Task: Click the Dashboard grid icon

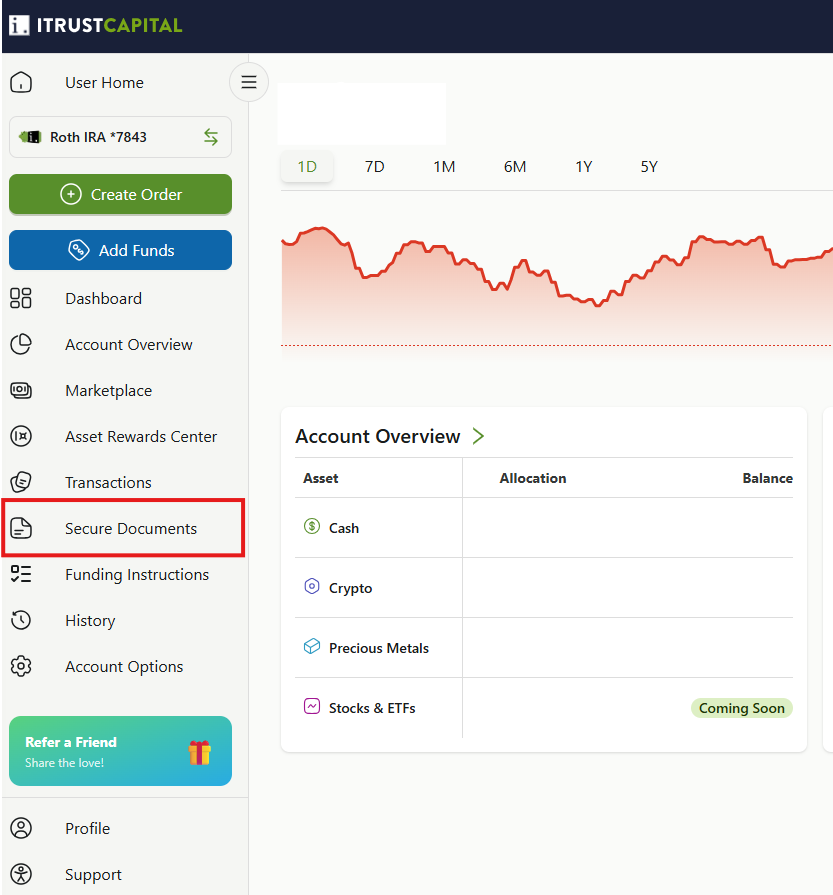Action: (21, 298)
